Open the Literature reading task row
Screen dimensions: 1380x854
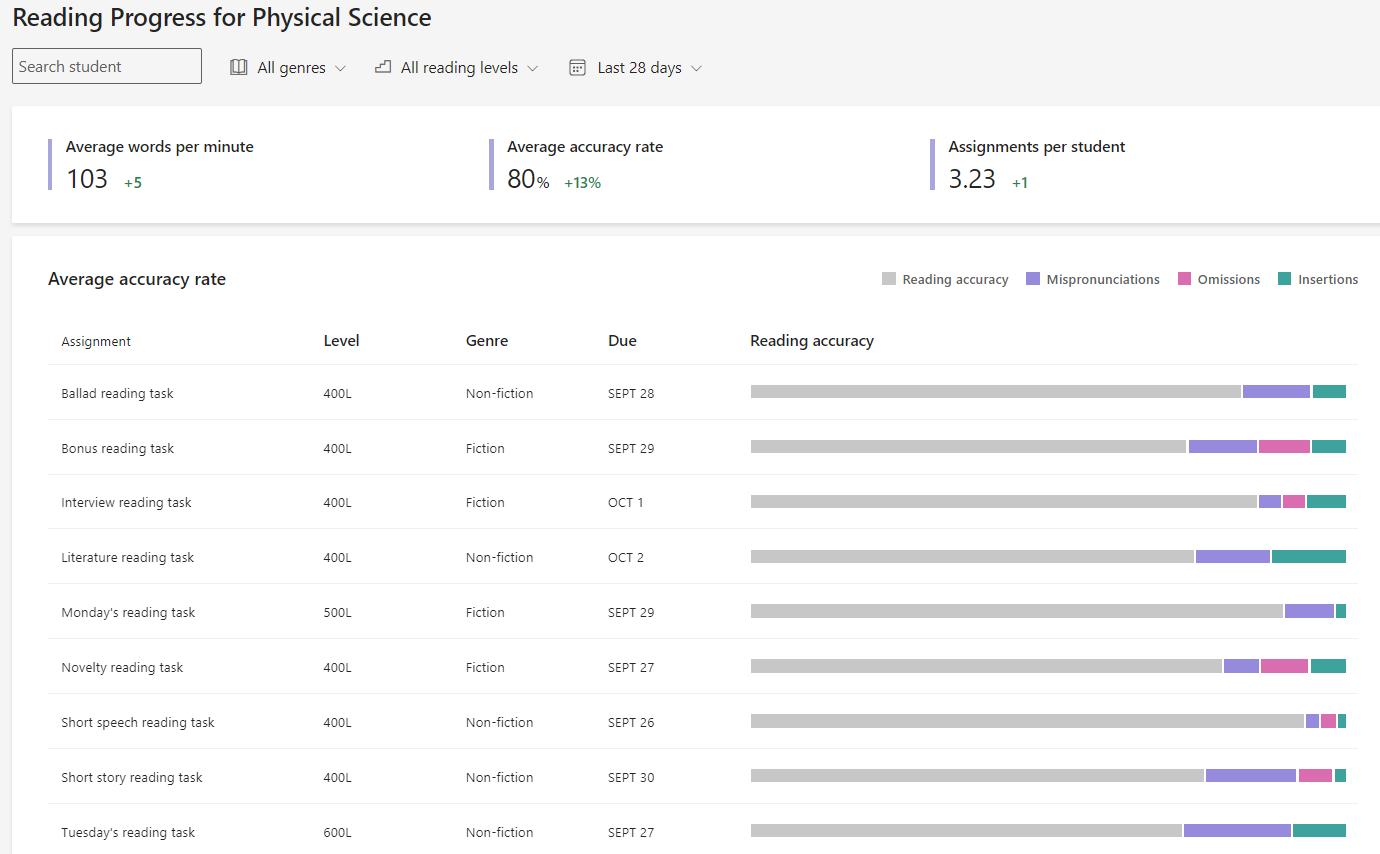click(x=127, y=557)
